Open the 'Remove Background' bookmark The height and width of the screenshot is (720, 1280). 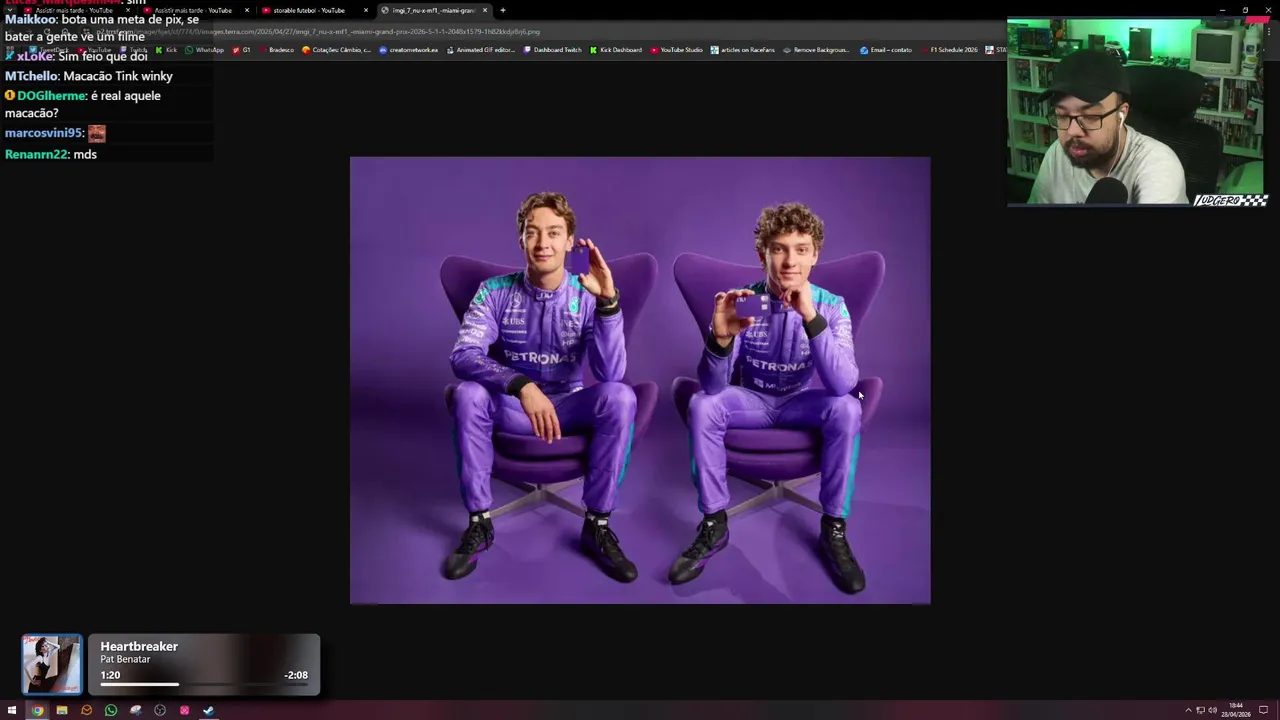pyautogui.click(x=817, y=50)
